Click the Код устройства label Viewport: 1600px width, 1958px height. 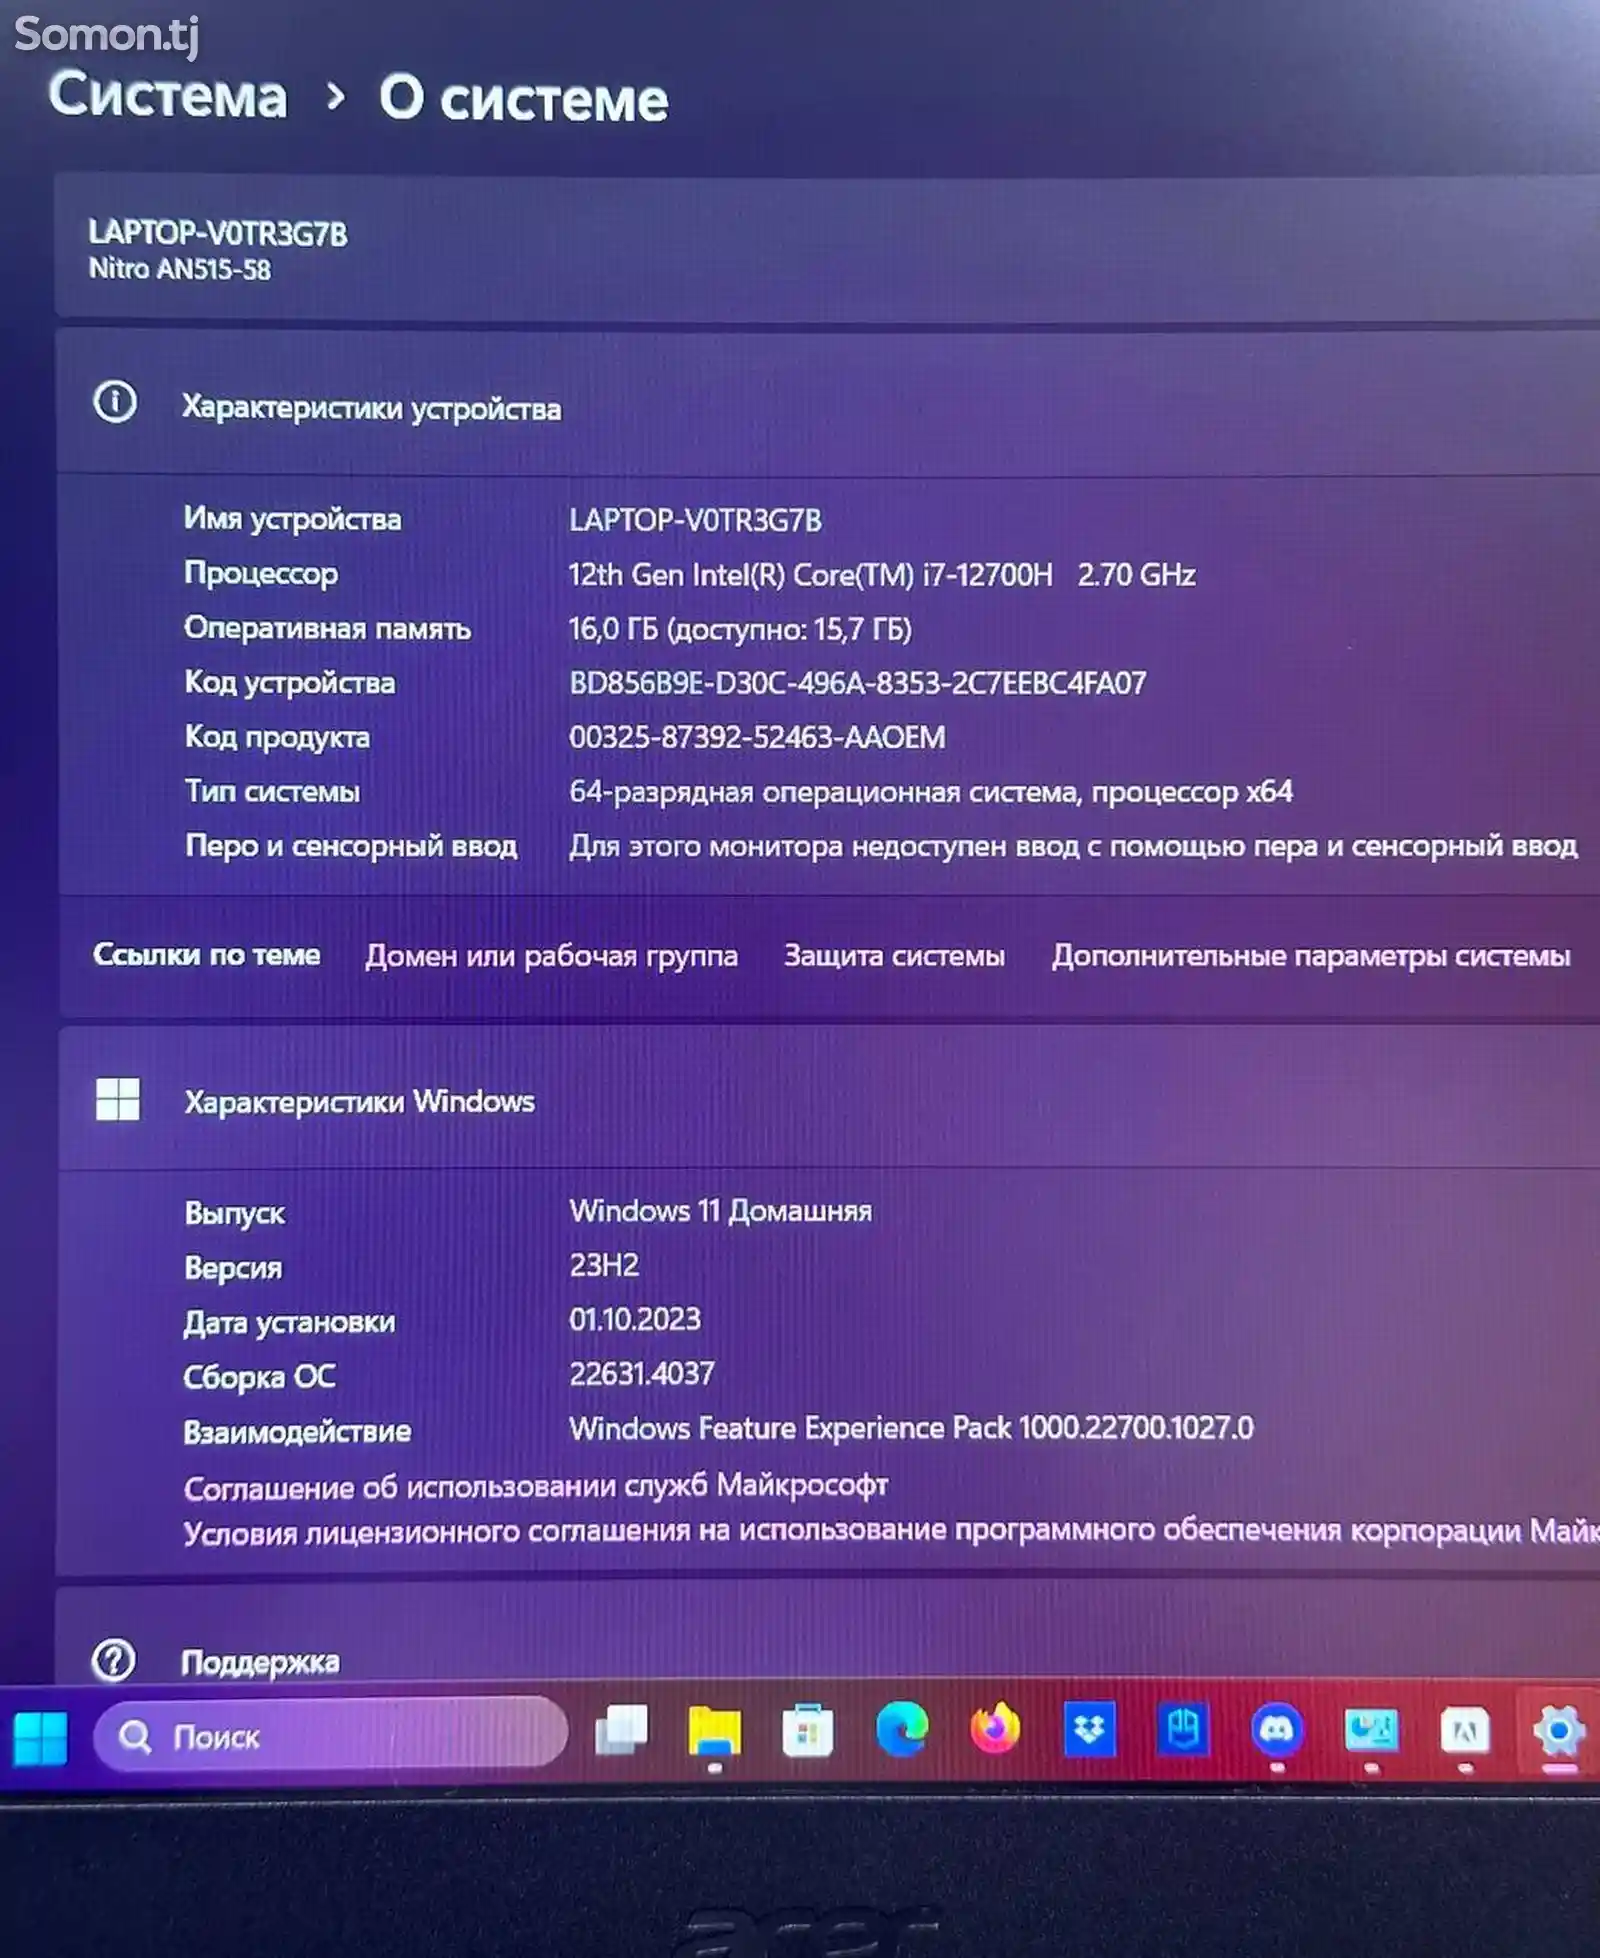(x=289, y=682)
